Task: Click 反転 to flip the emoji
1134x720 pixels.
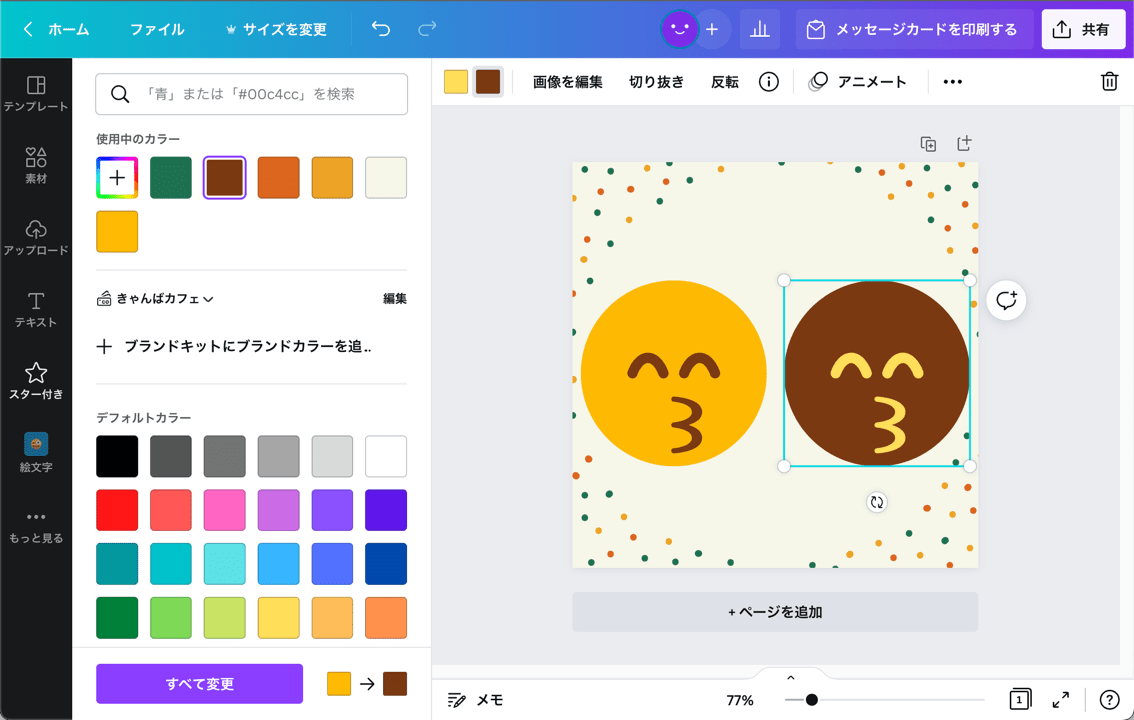Action: tap(724, 81)
